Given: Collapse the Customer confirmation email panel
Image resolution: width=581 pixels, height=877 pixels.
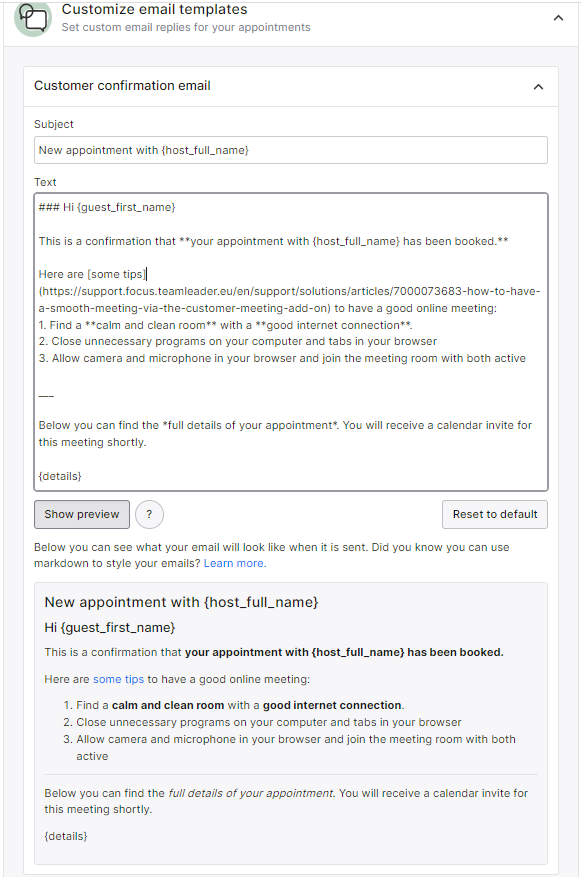Looking at the screenshot, I should click(x=538, y=87).
